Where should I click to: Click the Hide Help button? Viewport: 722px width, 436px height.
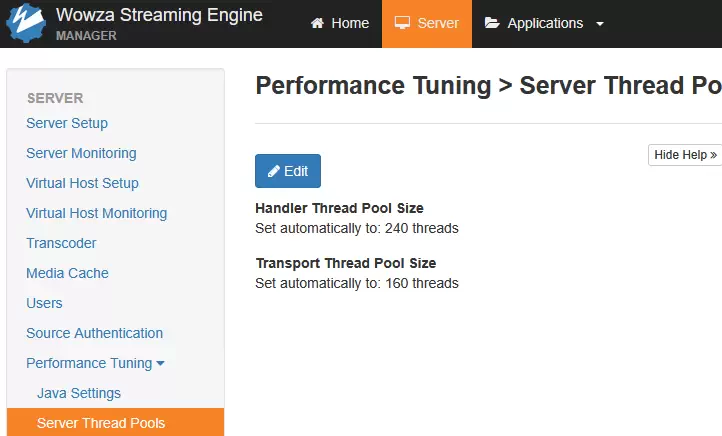pos(685,155)
